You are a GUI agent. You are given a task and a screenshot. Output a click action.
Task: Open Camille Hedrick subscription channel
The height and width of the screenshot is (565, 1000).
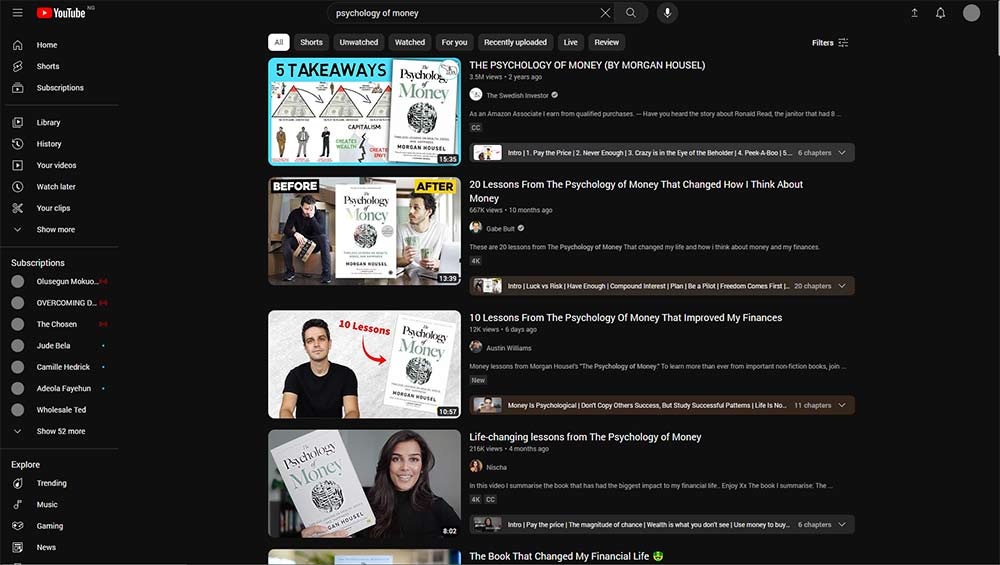[62, 367]
